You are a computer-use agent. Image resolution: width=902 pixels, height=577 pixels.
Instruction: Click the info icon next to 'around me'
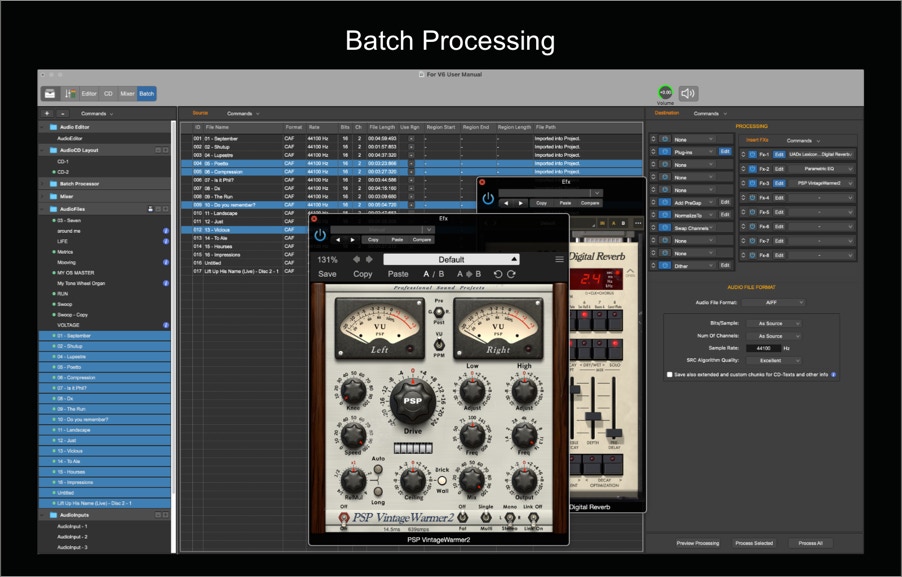(x=166, y=231)
